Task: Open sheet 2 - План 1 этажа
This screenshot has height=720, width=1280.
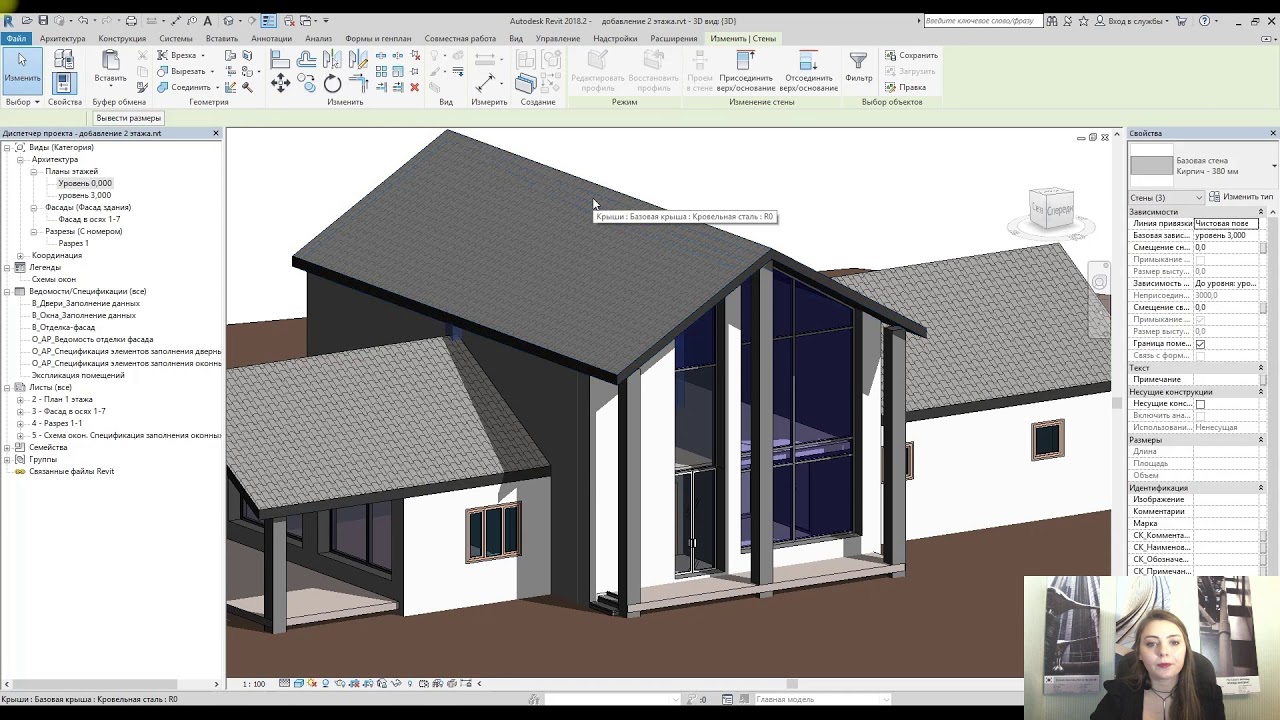Action: click(x=62, y=400)
